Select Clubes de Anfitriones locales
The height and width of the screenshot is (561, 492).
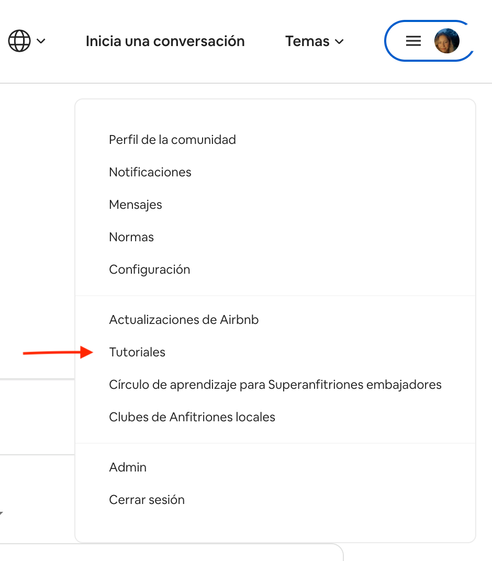pos(192,417)
